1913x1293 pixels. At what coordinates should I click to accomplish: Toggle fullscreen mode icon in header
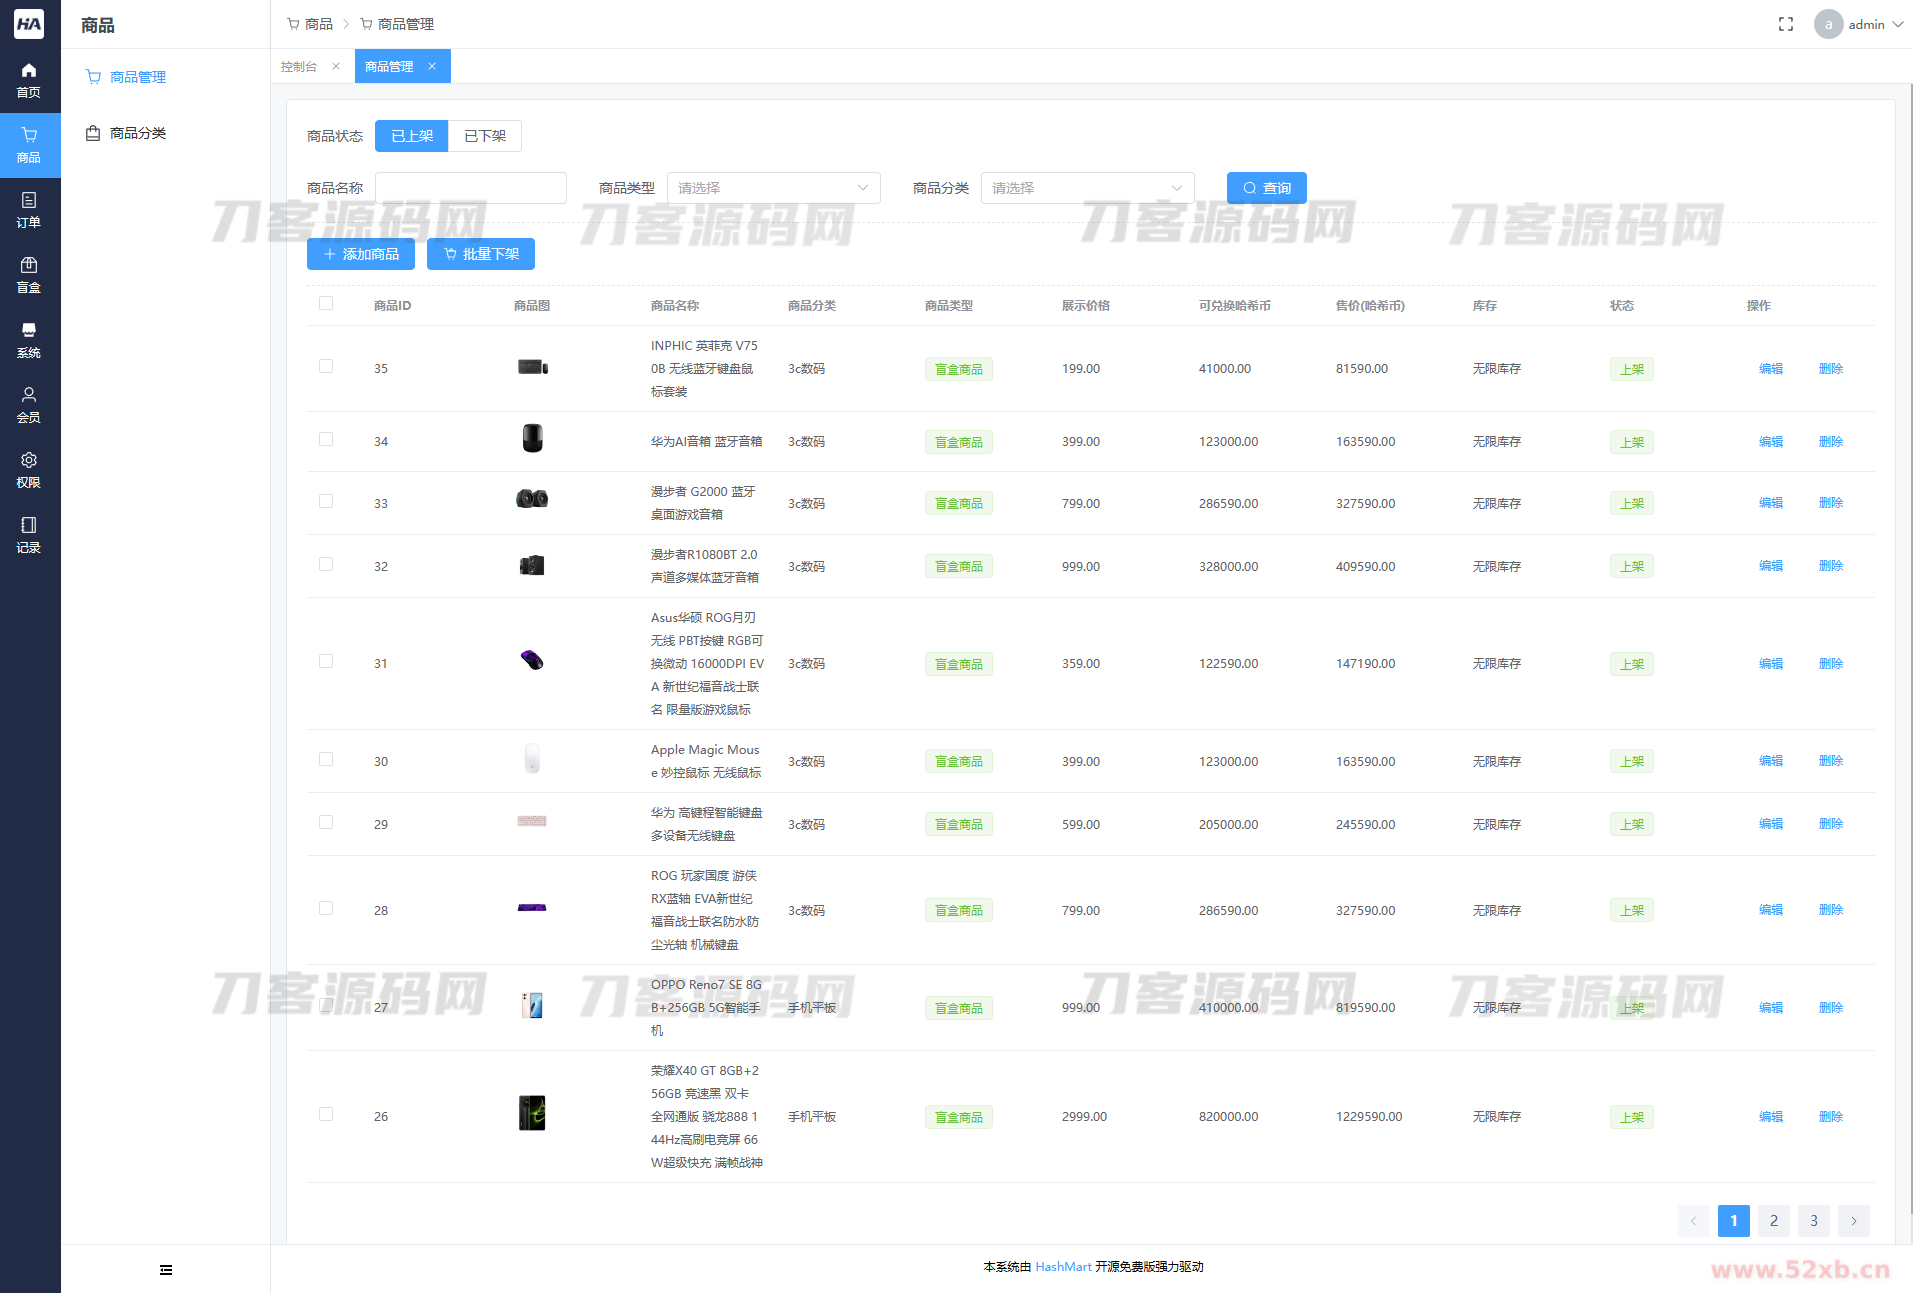1785,24
